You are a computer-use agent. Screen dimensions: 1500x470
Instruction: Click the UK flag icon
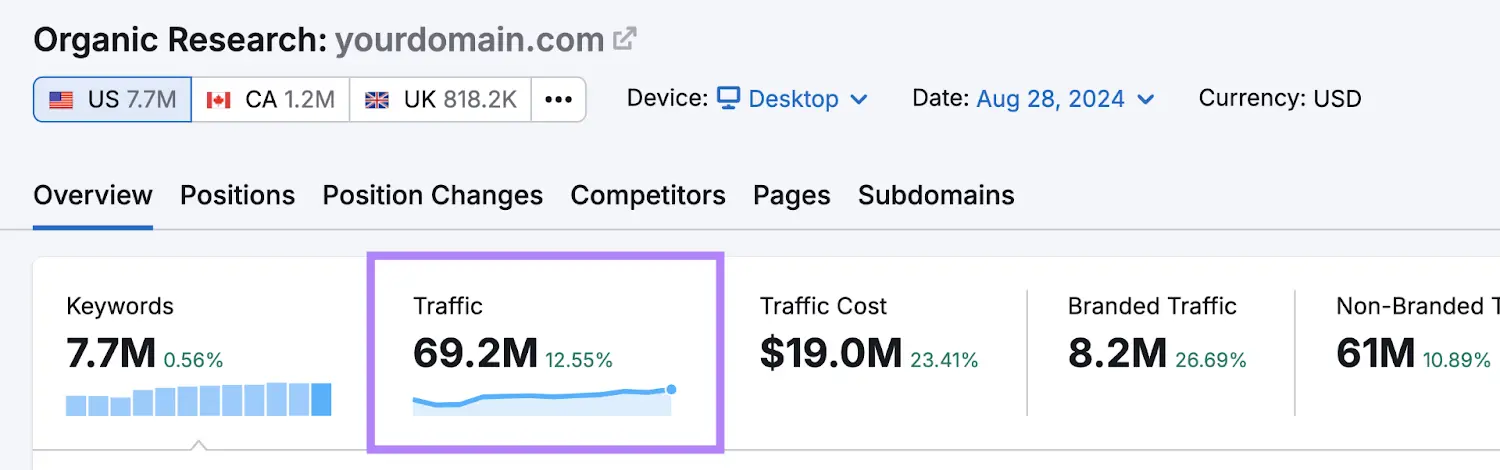[x=377, y=100]
